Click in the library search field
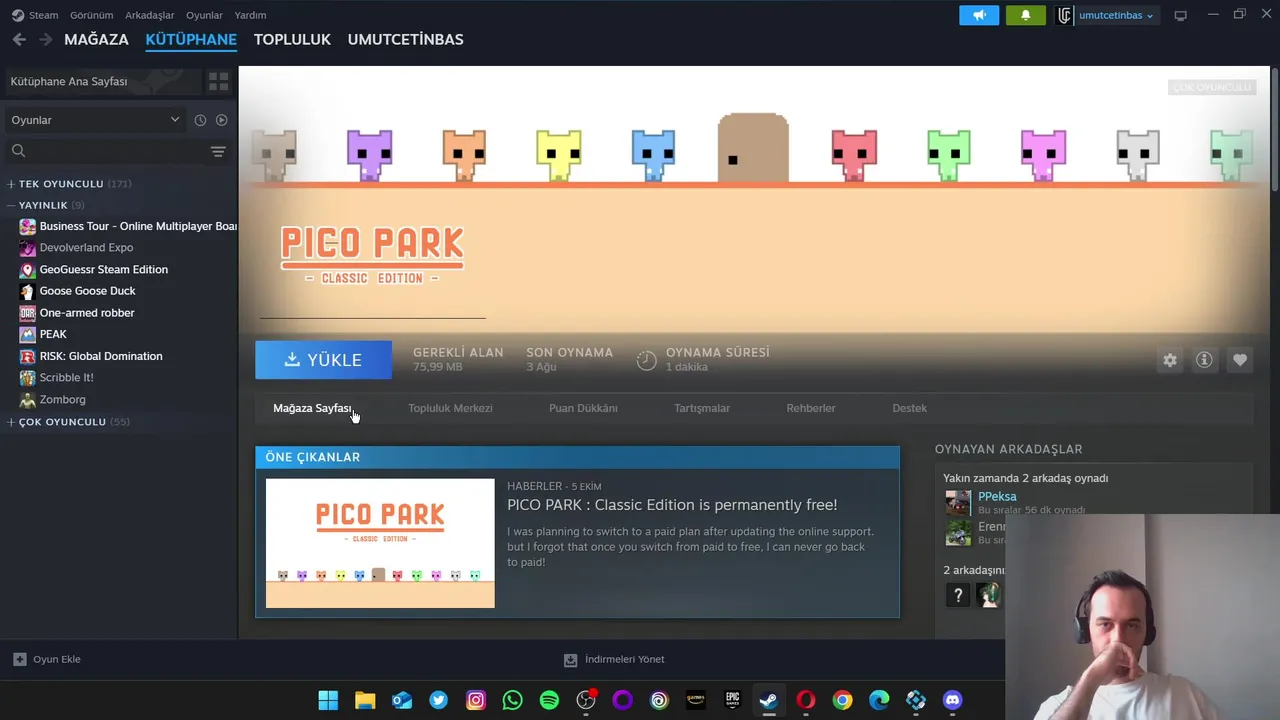Screen dimensions: 1280x720 (x=105, y=151)
